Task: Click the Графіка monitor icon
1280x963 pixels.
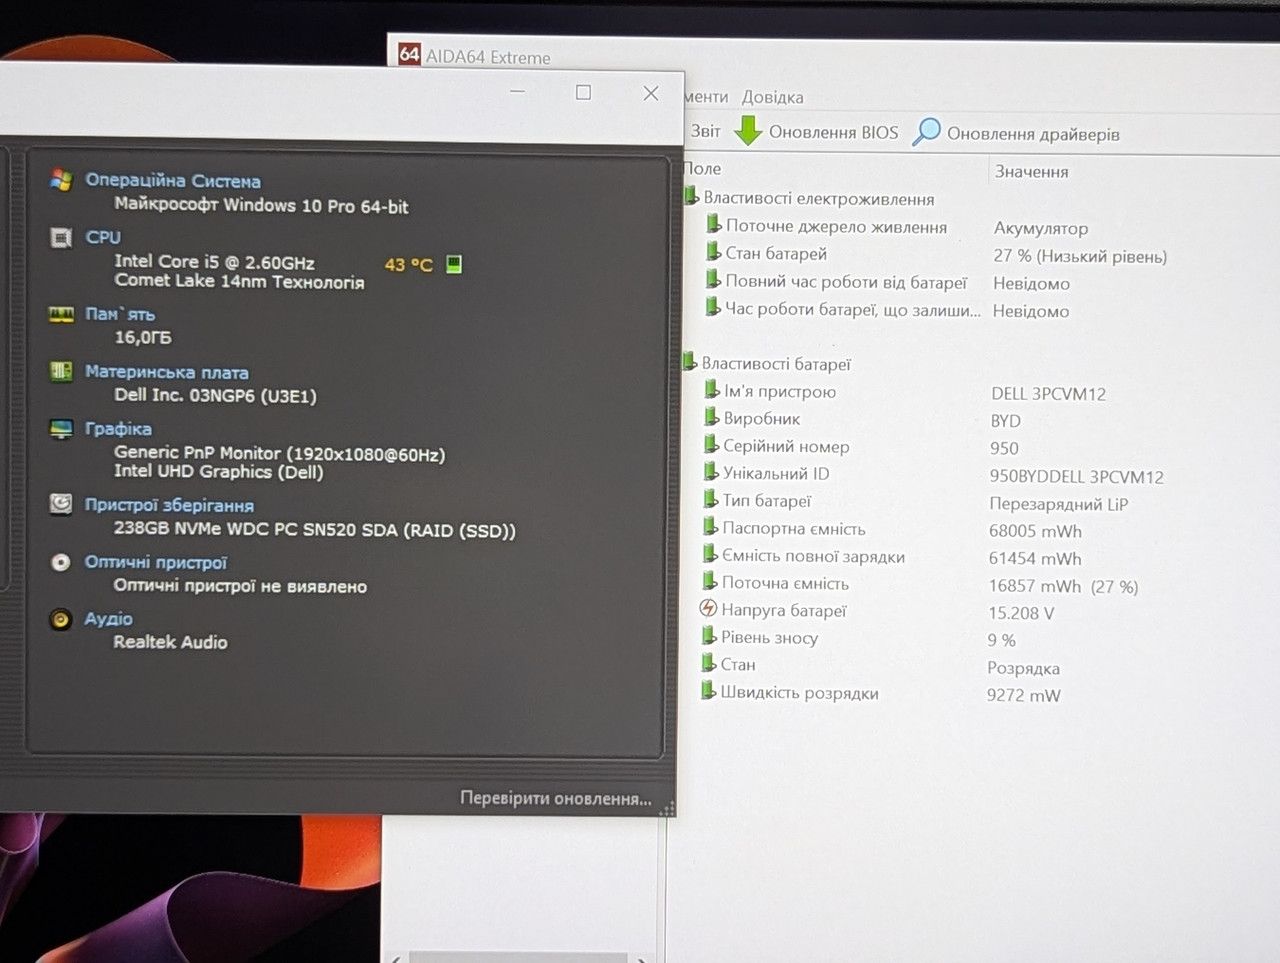Action: (61, 429)
